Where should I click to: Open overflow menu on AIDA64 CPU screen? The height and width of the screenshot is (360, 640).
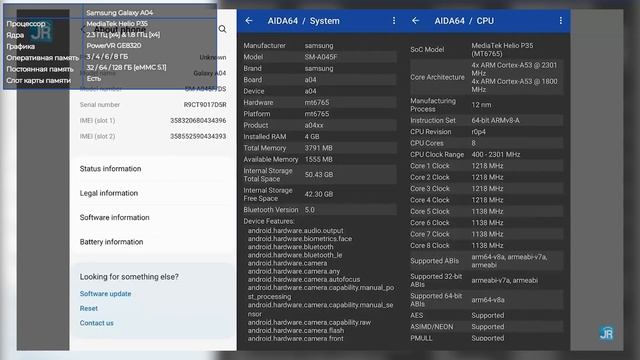(561, 20)
